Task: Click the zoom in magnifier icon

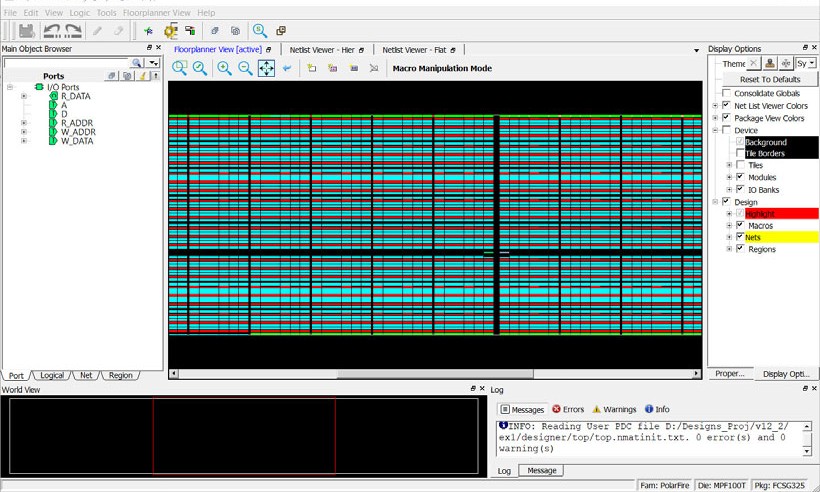Action: [x=224, y=68]
